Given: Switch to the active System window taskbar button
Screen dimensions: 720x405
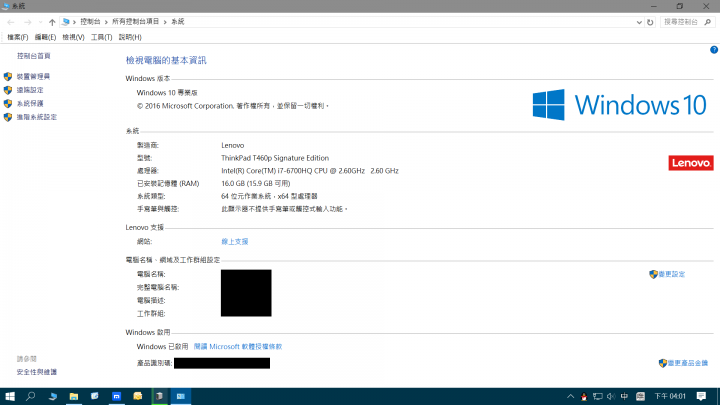Looking at the screenshot, I should click(x=180, y=396).
